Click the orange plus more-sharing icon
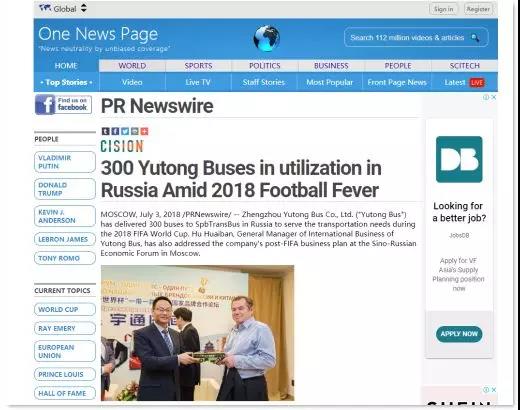The width and height of the screenshot is (520, 410). [x=144, y=131]
